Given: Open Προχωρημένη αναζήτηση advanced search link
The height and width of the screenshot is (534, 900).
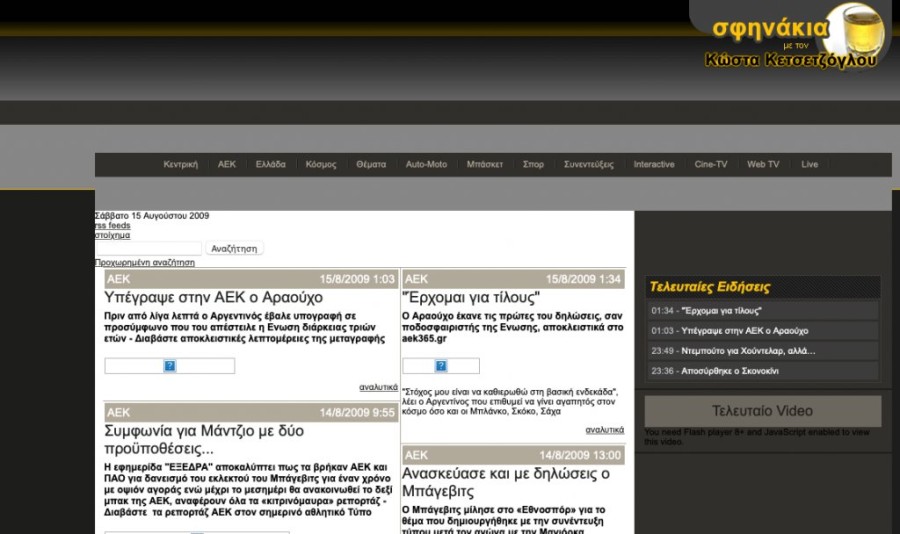Looking at the screenshot, I should click(145, 262).
